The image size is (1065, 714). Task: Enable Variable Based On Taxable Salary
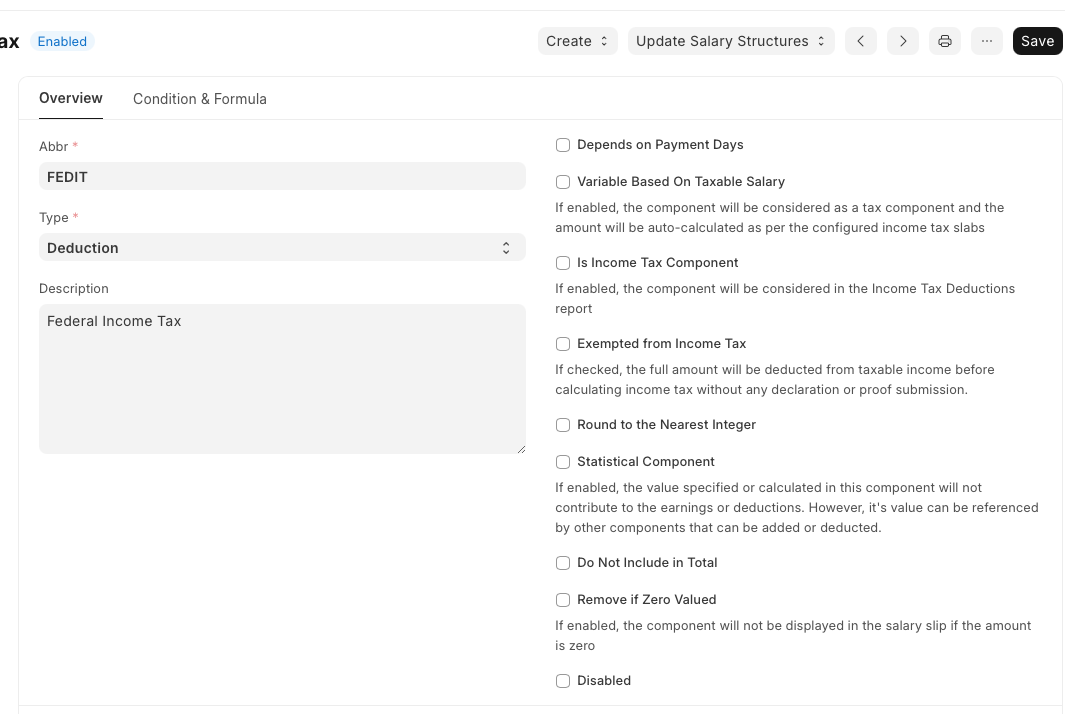[562, 182]
